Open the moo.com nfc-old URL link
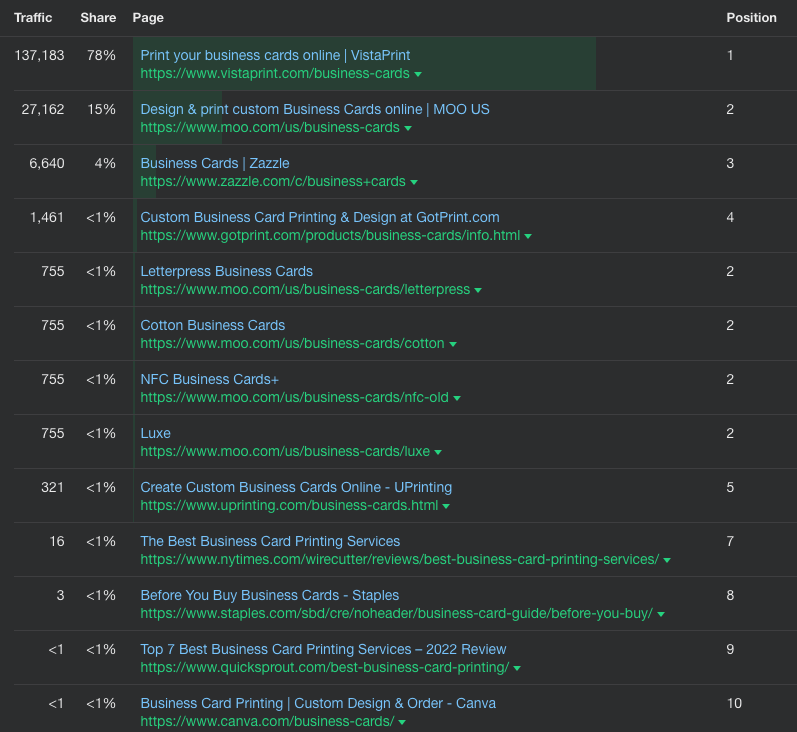The width and height of the screenshot is (797, 732). (294, 398)
